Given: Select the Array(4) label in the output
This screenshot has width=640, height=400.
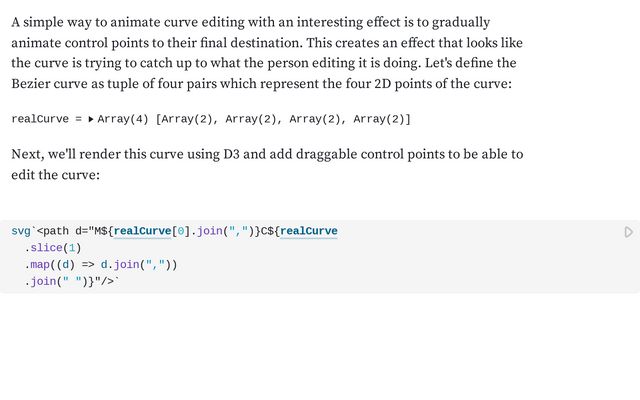Looking at the screenshot, I should (x=123, y=119).
